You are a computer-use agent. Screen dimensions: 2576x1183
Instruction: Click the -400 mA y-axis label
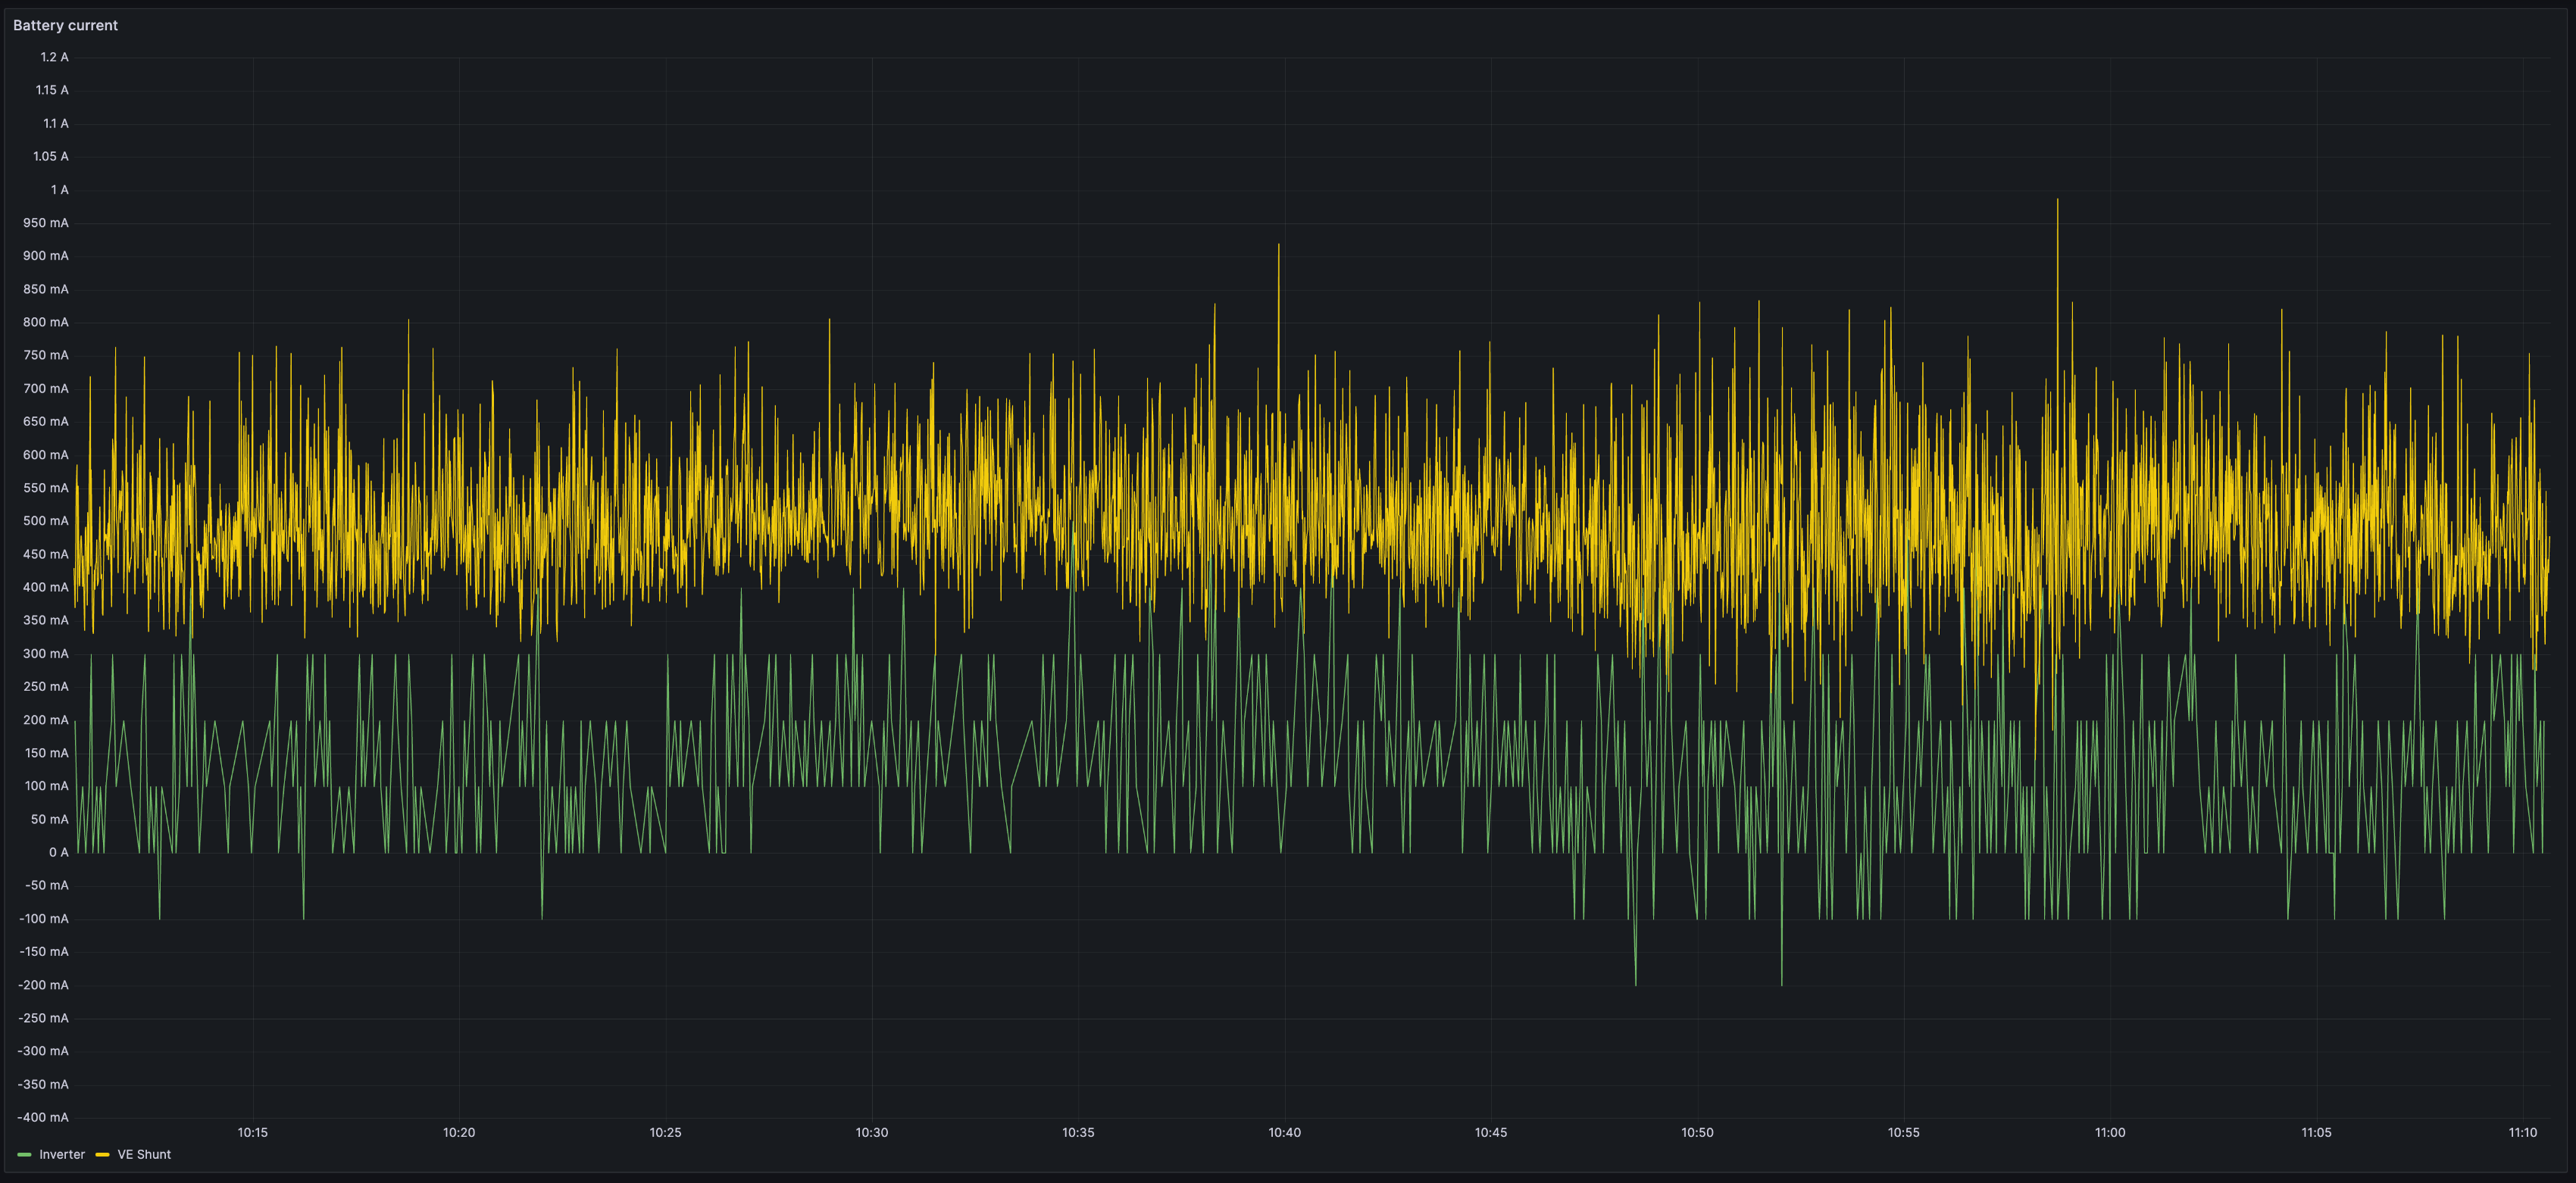click(43, 1117)
